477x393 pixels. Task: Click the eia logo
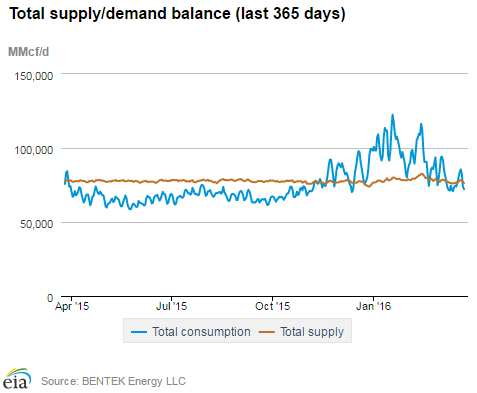pyautogui.click(x=17, y=378)
